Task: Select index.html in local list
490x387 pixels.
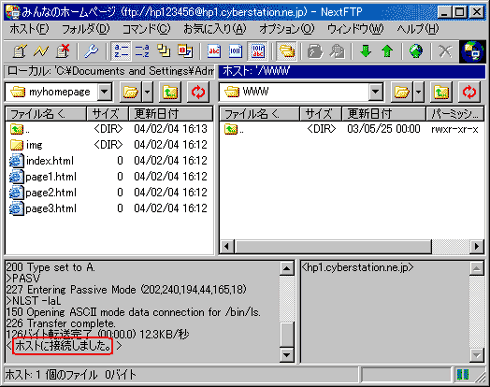Action: point(41,161)
